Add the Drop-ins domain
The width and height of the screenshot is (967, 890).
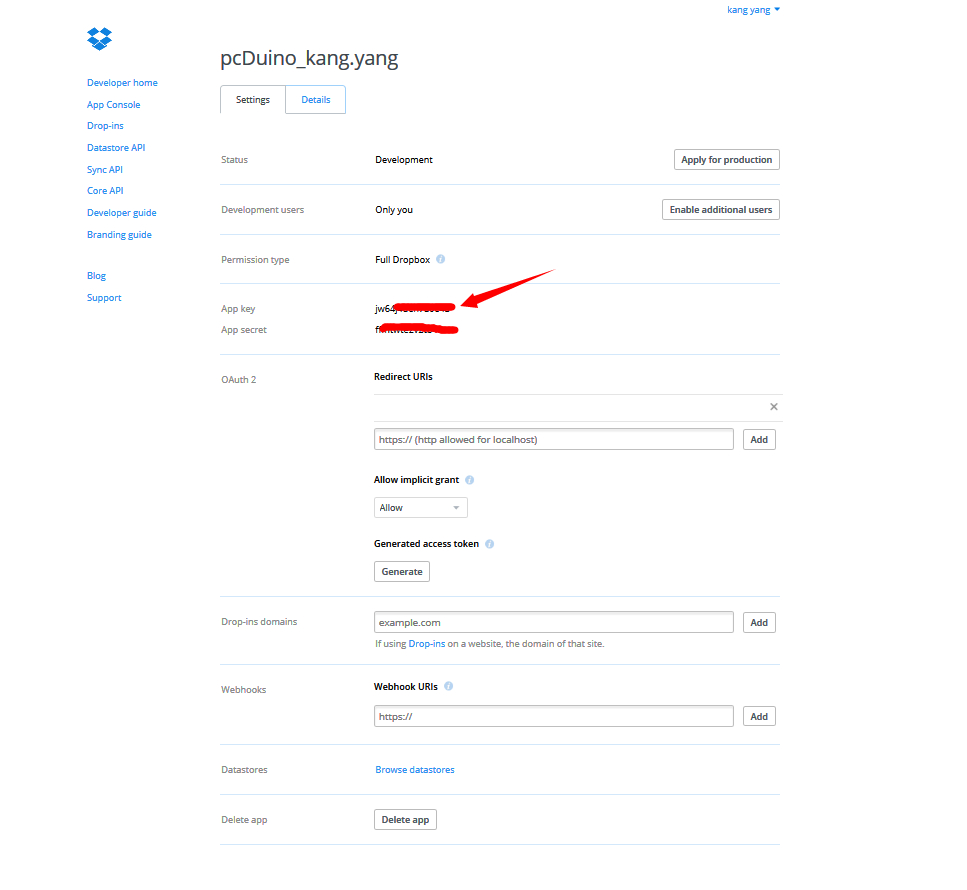point(759,623)
